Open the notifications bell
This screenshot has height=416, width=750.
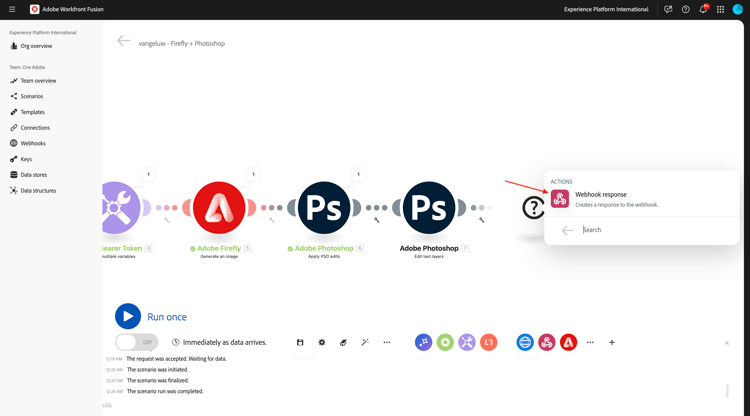click(x=703, y=9)
